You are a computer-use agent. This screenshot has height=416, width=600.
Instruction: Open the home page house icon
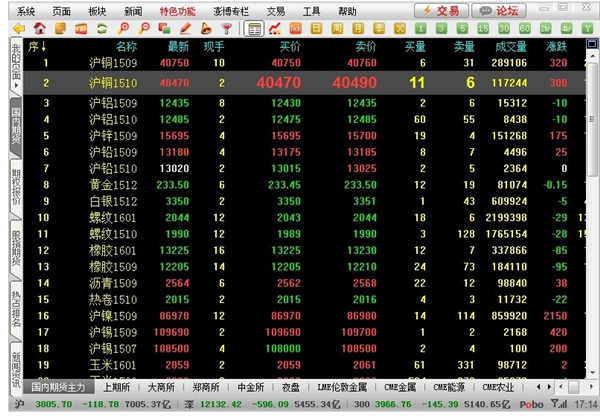[x=39, y=29]
